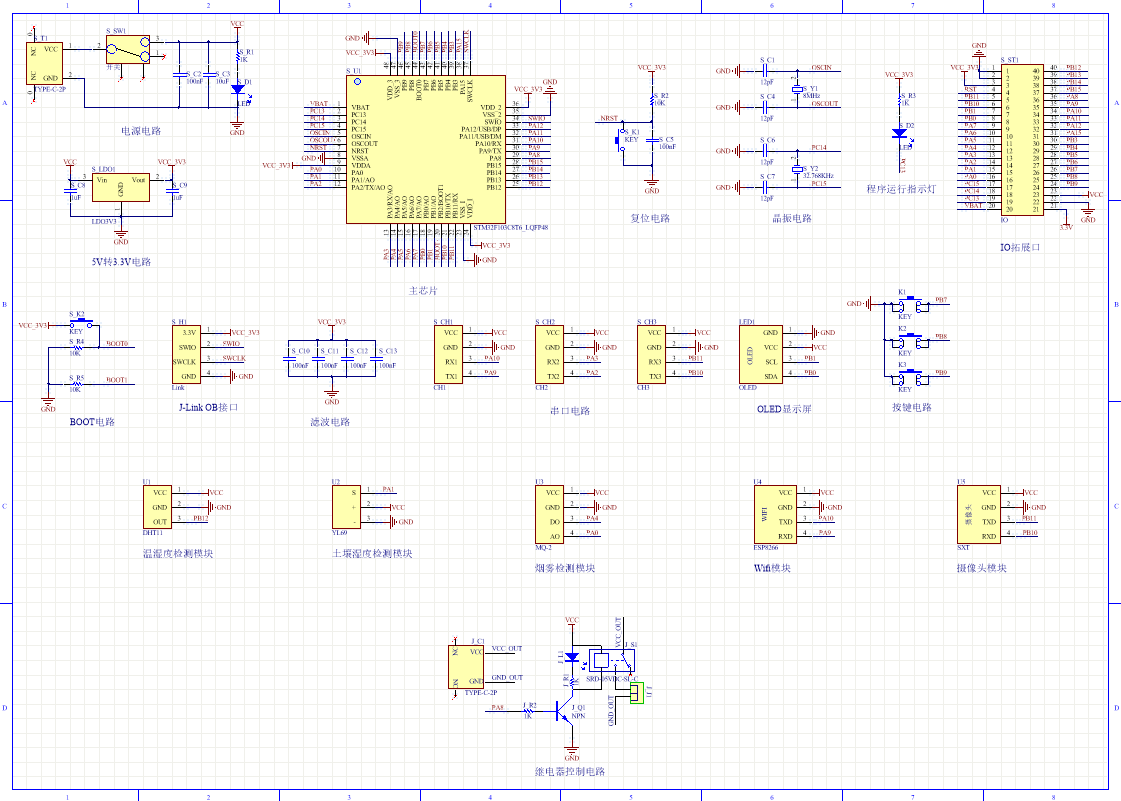Click the S_D1 power LED diode
The width and height of the screenshot is (1121, 801).
(237, 89)
